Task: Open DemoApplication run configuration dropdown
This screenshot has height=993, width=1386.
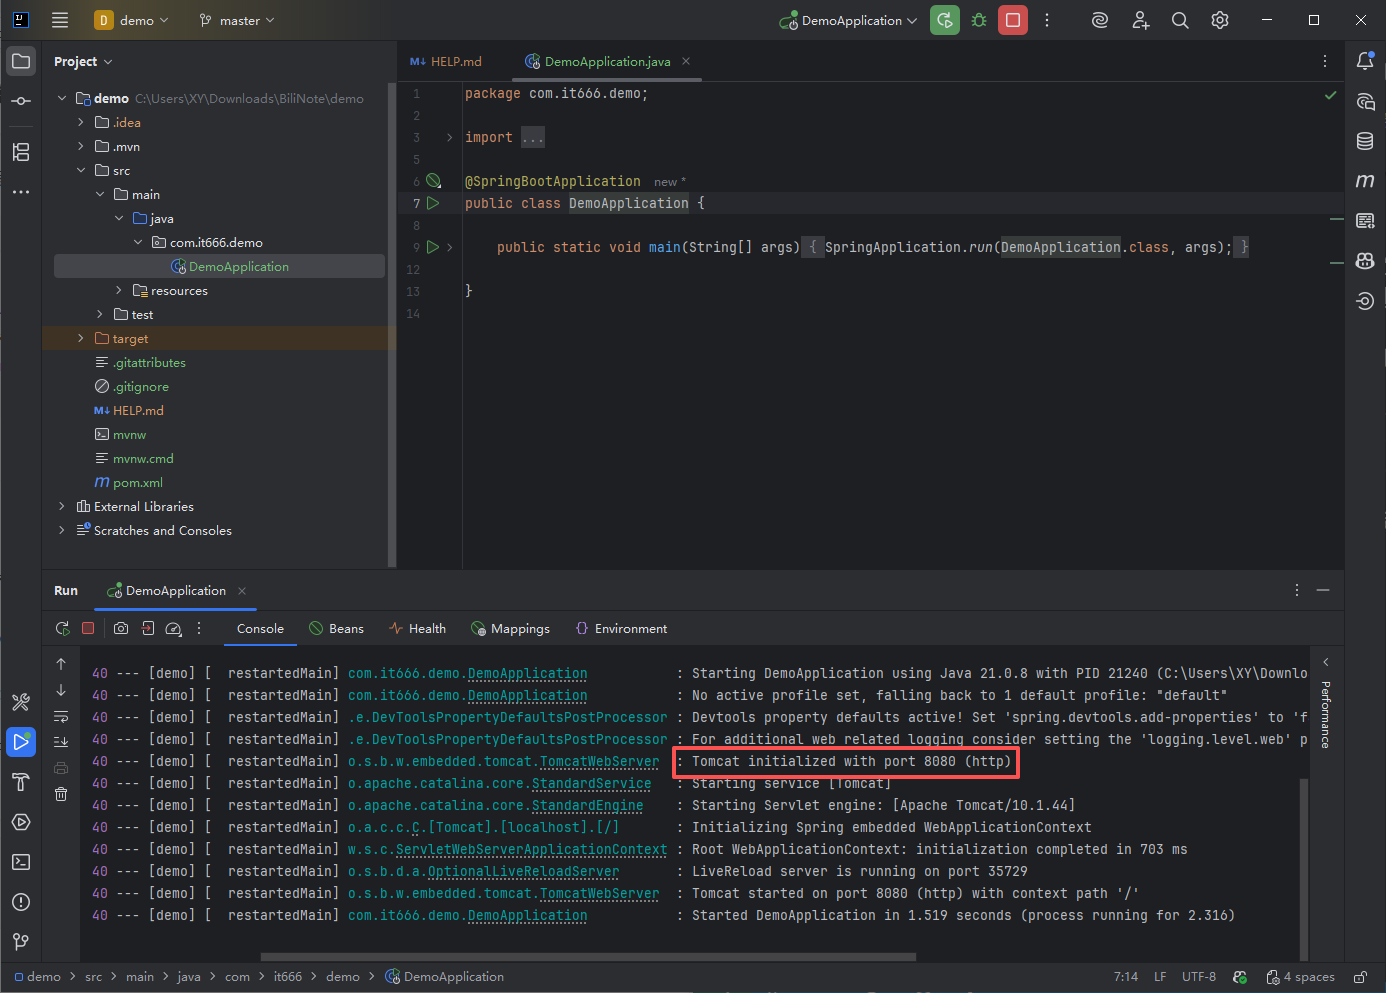Action: (849, 20)
